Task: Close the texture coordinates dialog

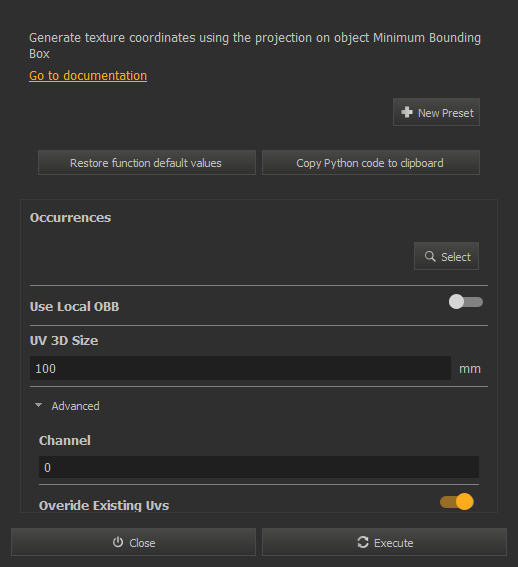Action: tap(133, 542)
